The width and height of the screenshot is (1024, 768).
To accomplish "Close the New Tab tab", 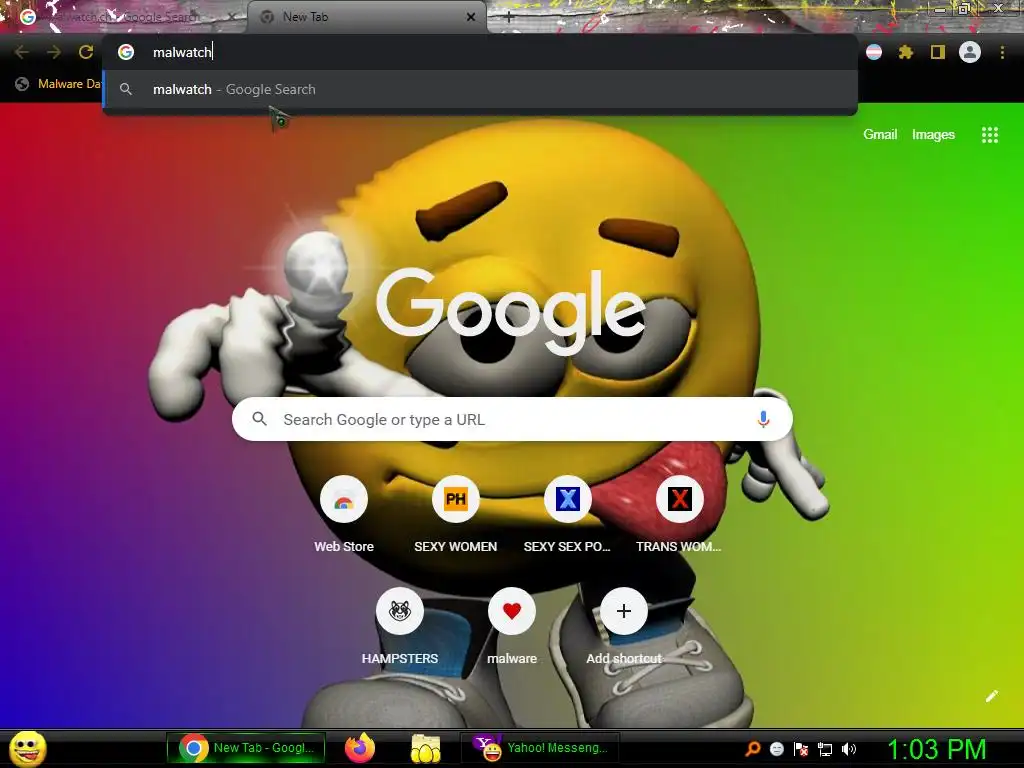I will pos(471,17).
